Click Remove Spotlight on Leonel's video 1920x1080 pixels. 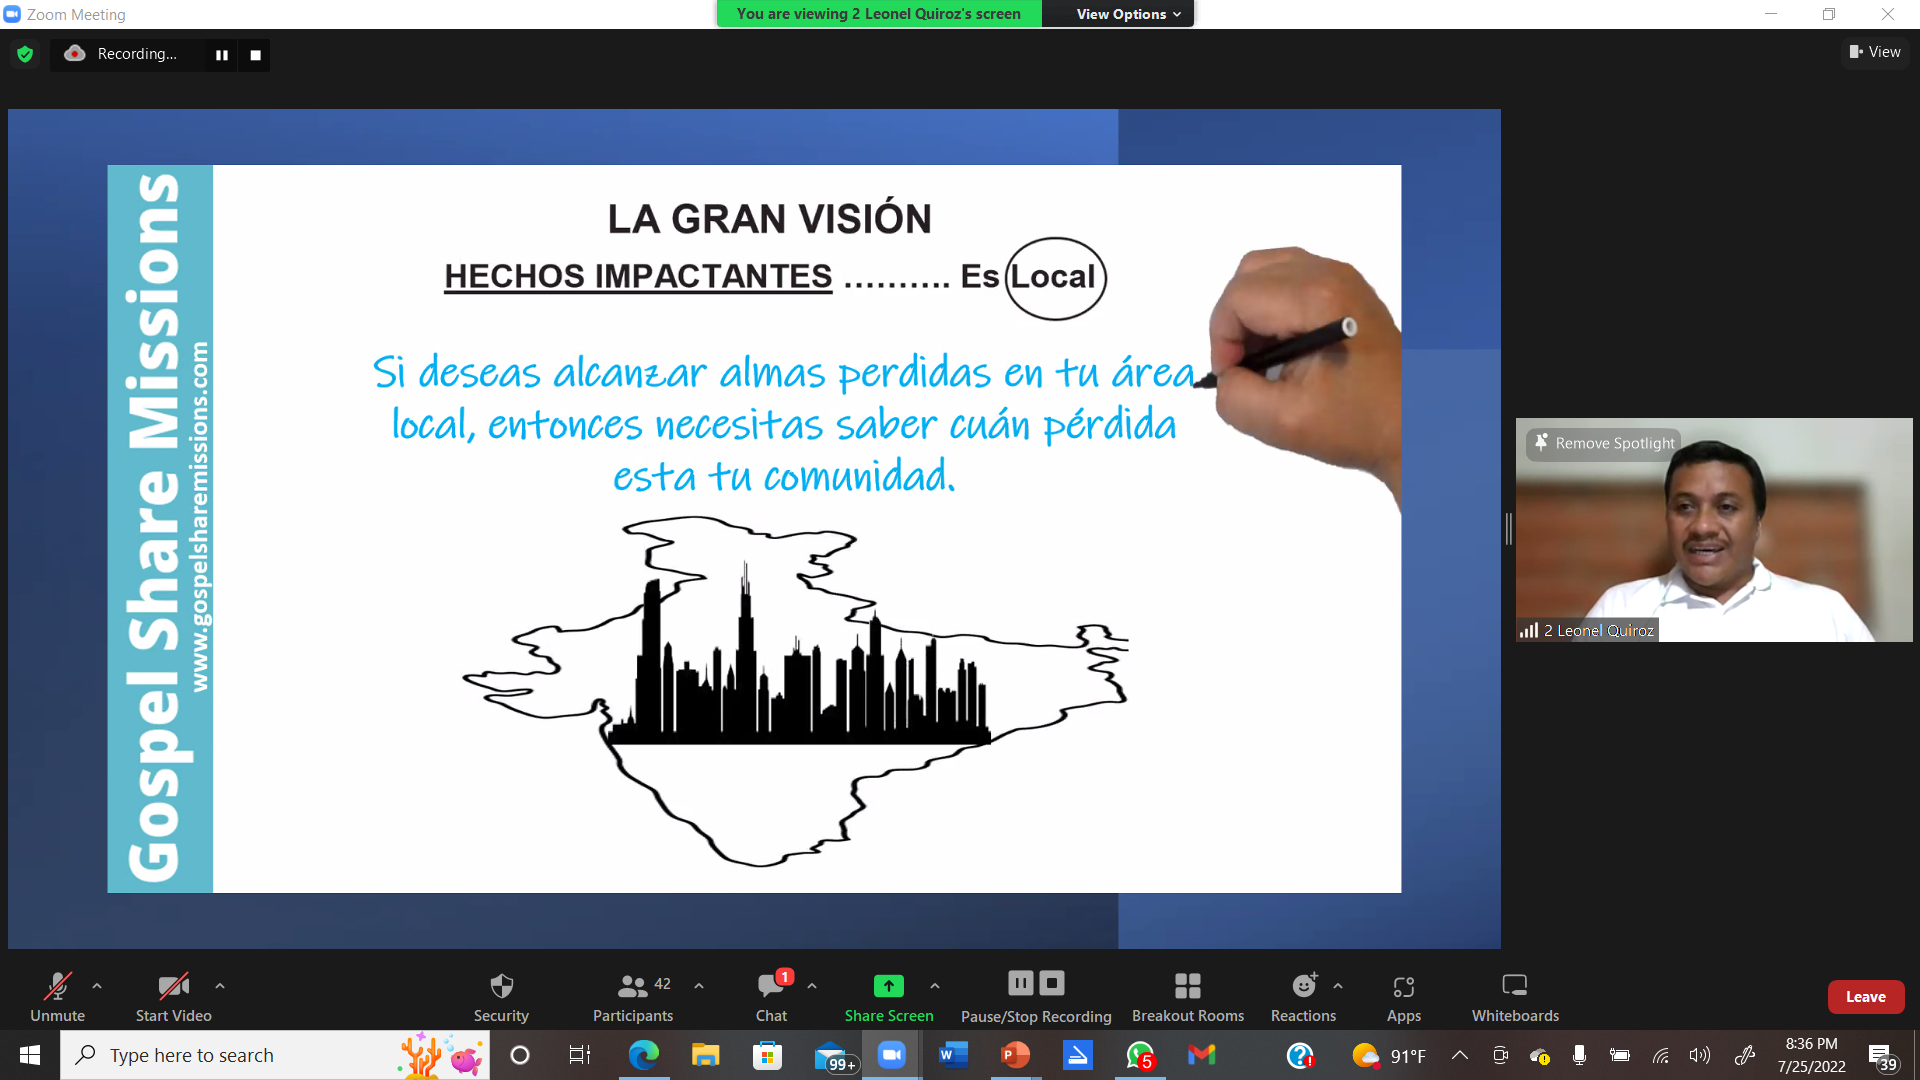(x=1604, y=443)
